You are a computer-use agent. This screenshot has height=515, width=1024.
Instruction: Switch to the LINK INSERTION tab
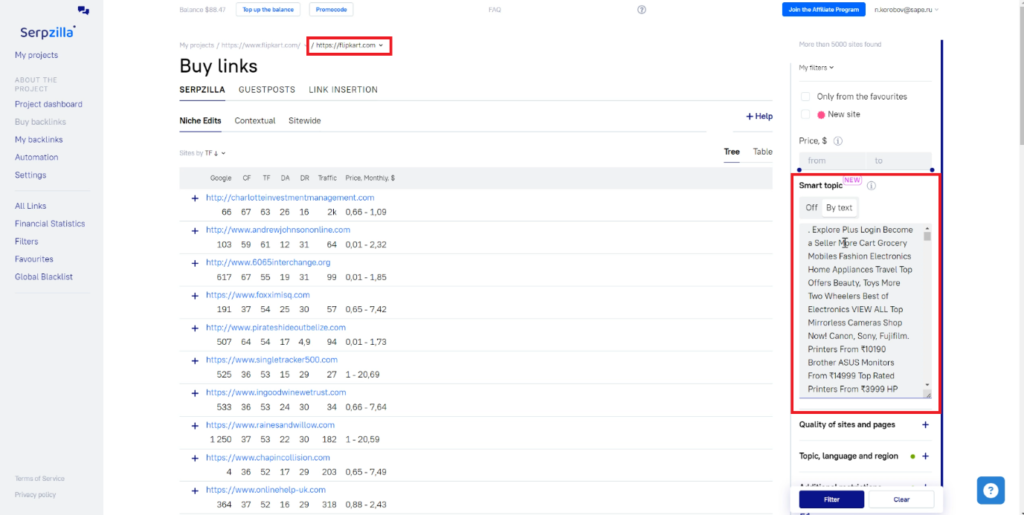[343, 90]
